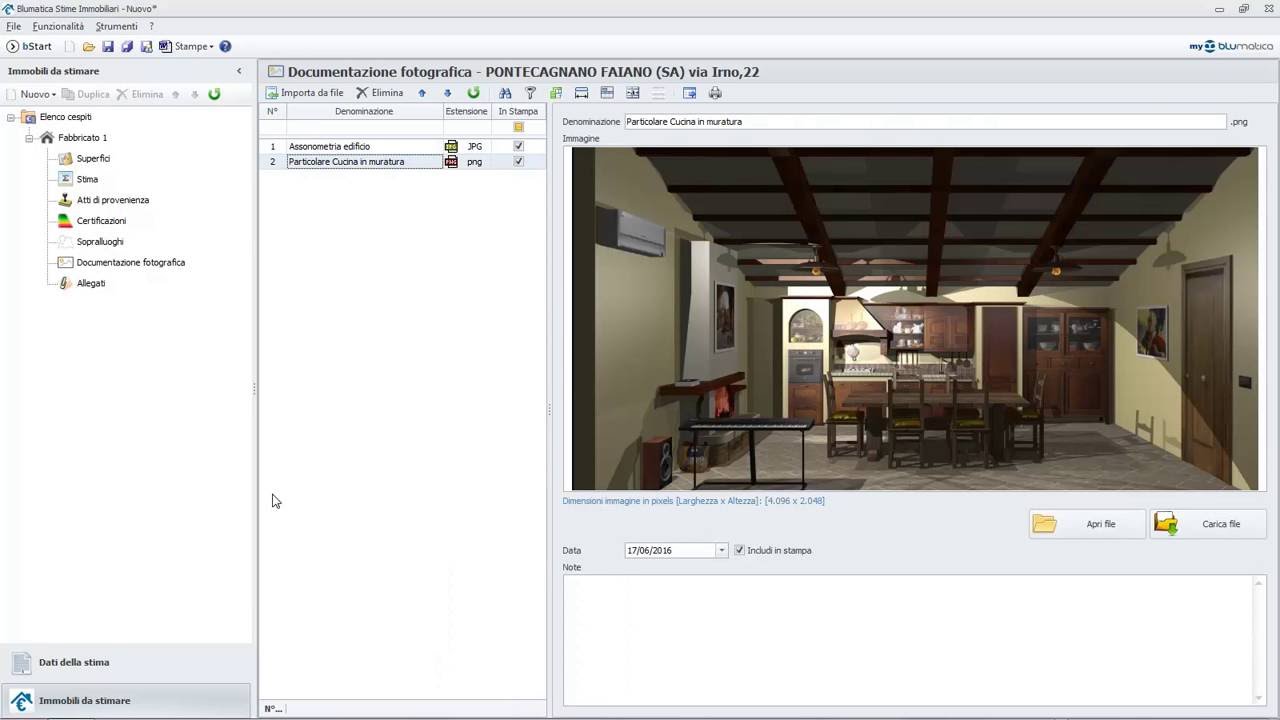This screenshot has width=1280, height=720.
Task: Toggle In Stampa checkbox for Particolare Cucina in muratura
Action: 518,161
